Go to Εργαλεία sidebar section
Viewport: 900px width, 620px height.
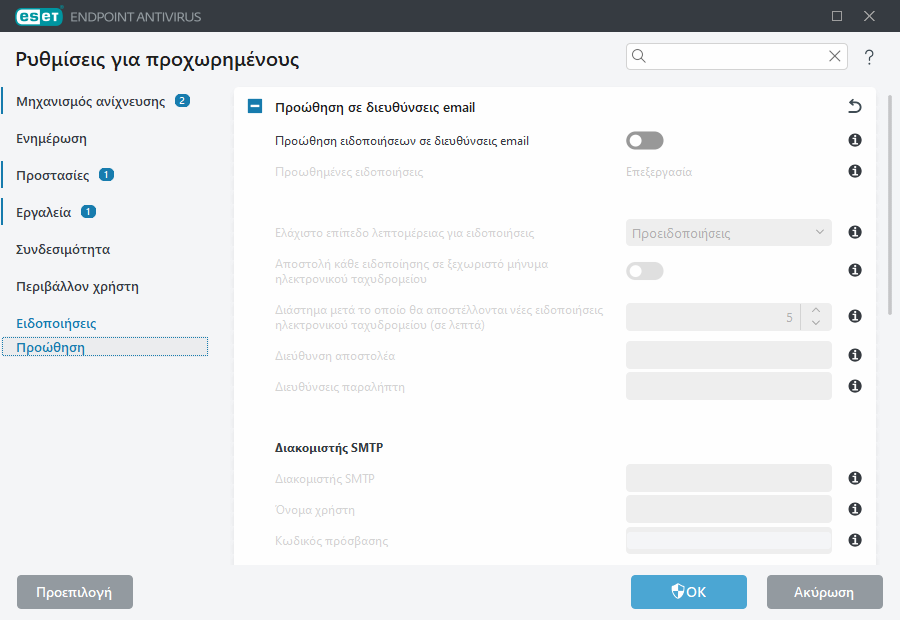click(x=44, y=212)
